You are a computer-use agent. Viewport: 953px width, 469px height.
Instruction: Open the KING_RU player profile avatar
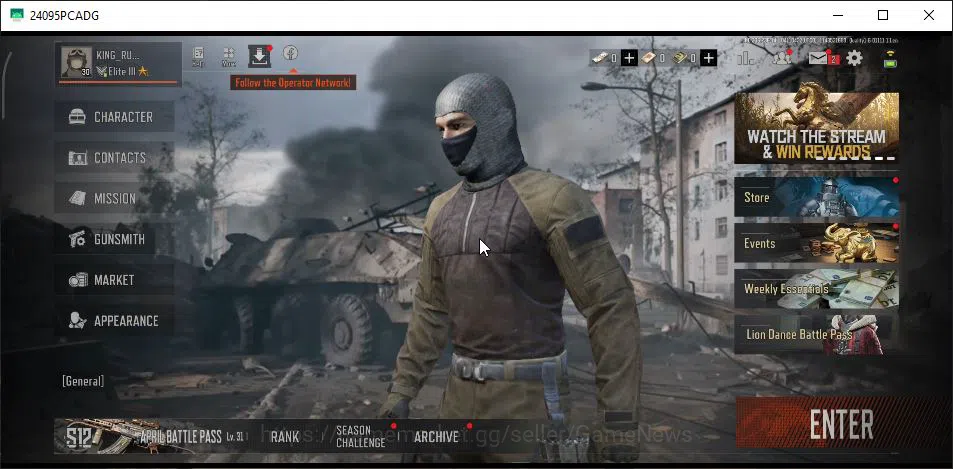coord(77,62)
